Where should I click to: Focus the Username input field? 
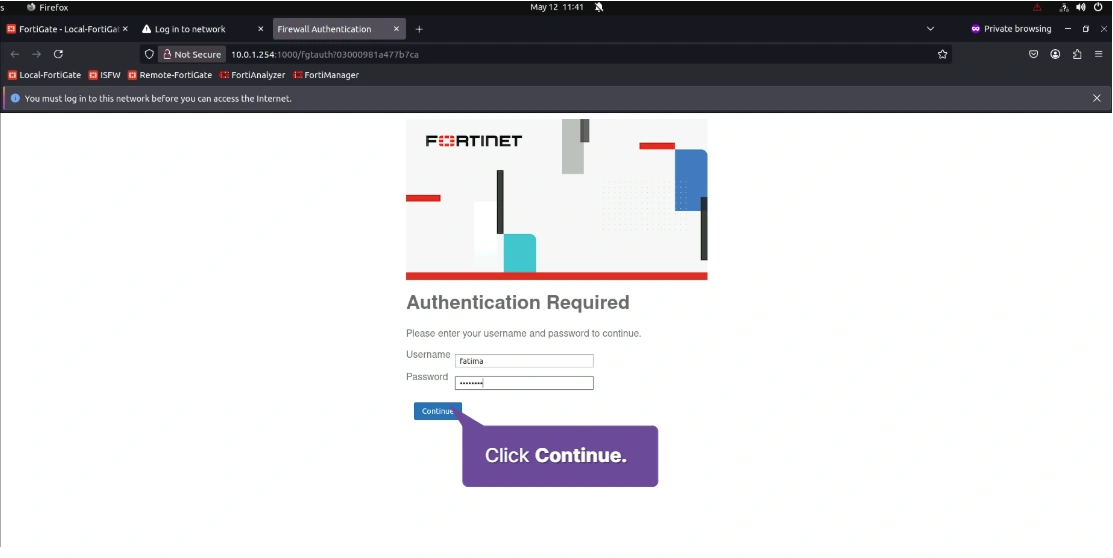point(524,361)
